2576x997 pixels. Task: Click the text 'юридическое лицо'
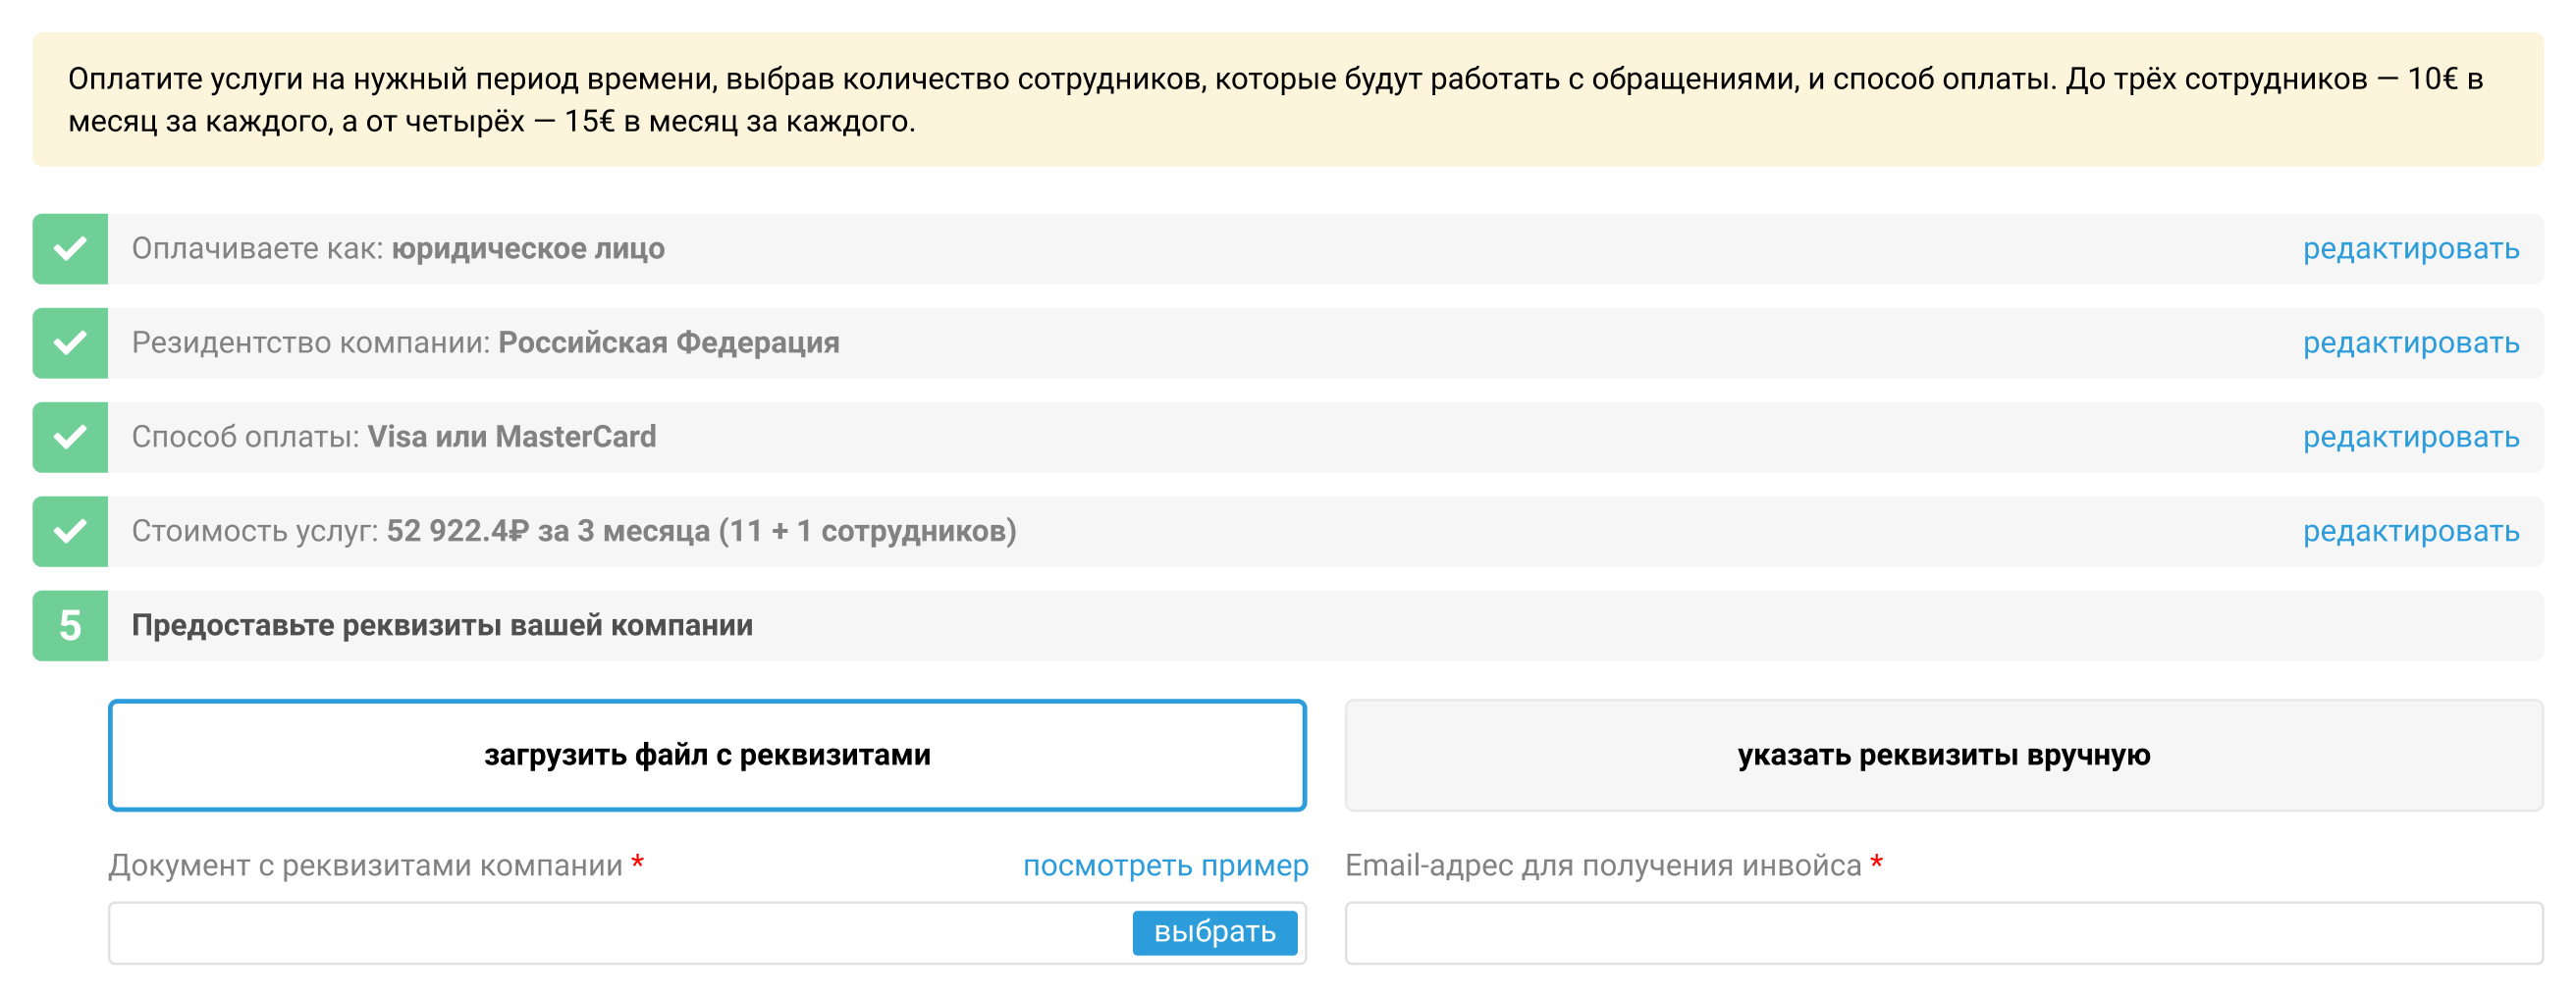[528, 249]
